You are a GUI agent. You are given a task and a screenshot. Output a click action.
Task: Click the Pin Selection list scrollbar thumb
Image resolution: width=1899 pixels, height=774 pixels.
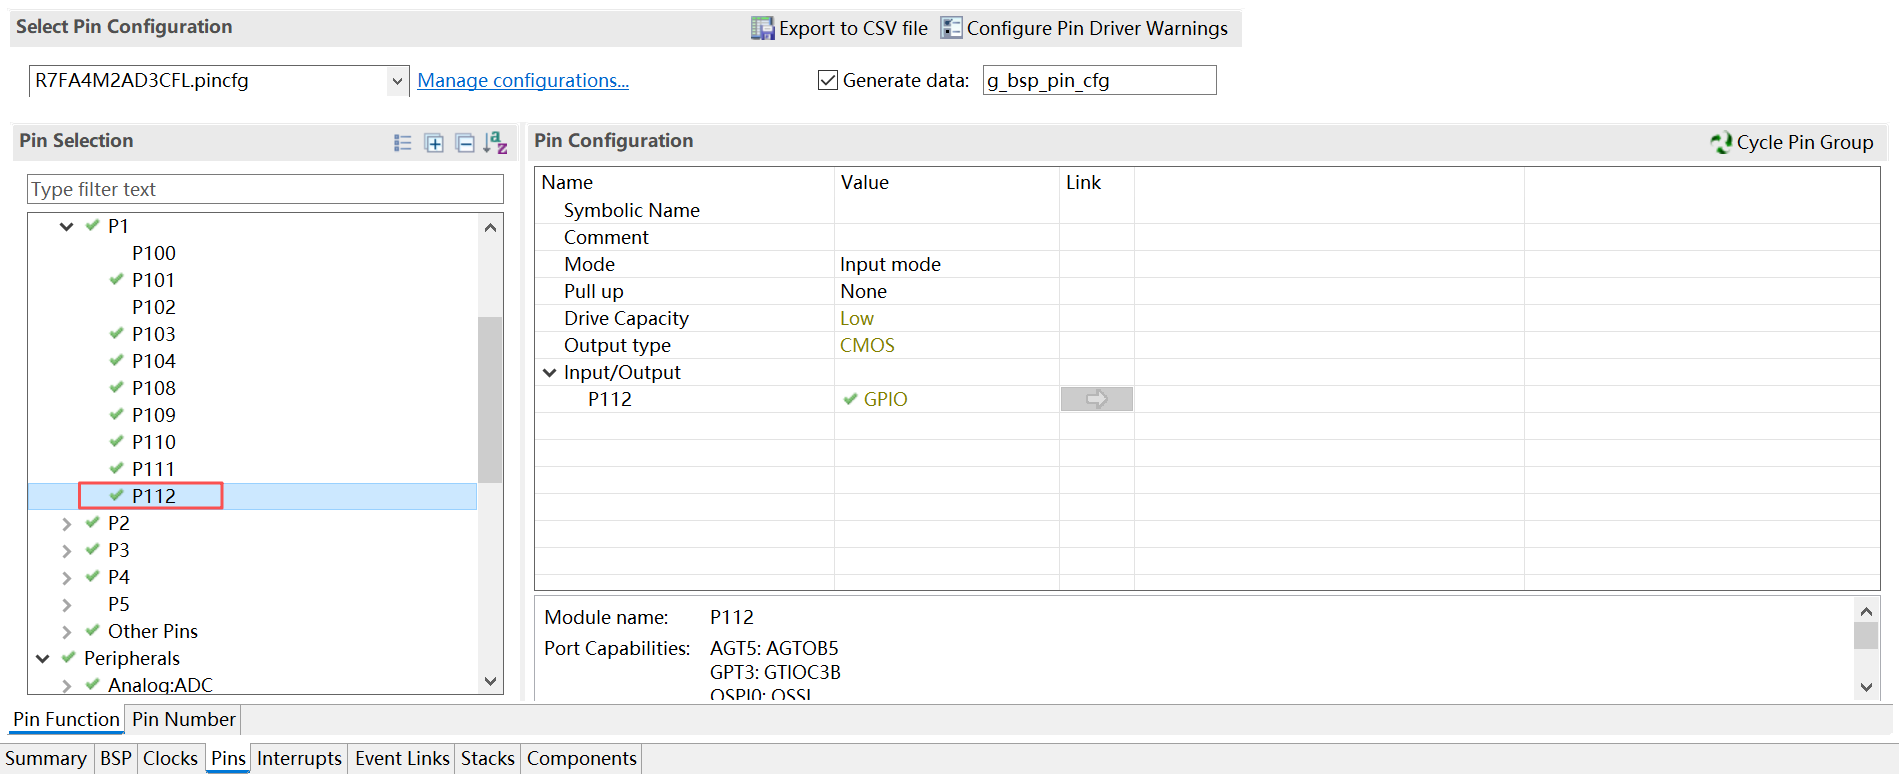(490, 400)
